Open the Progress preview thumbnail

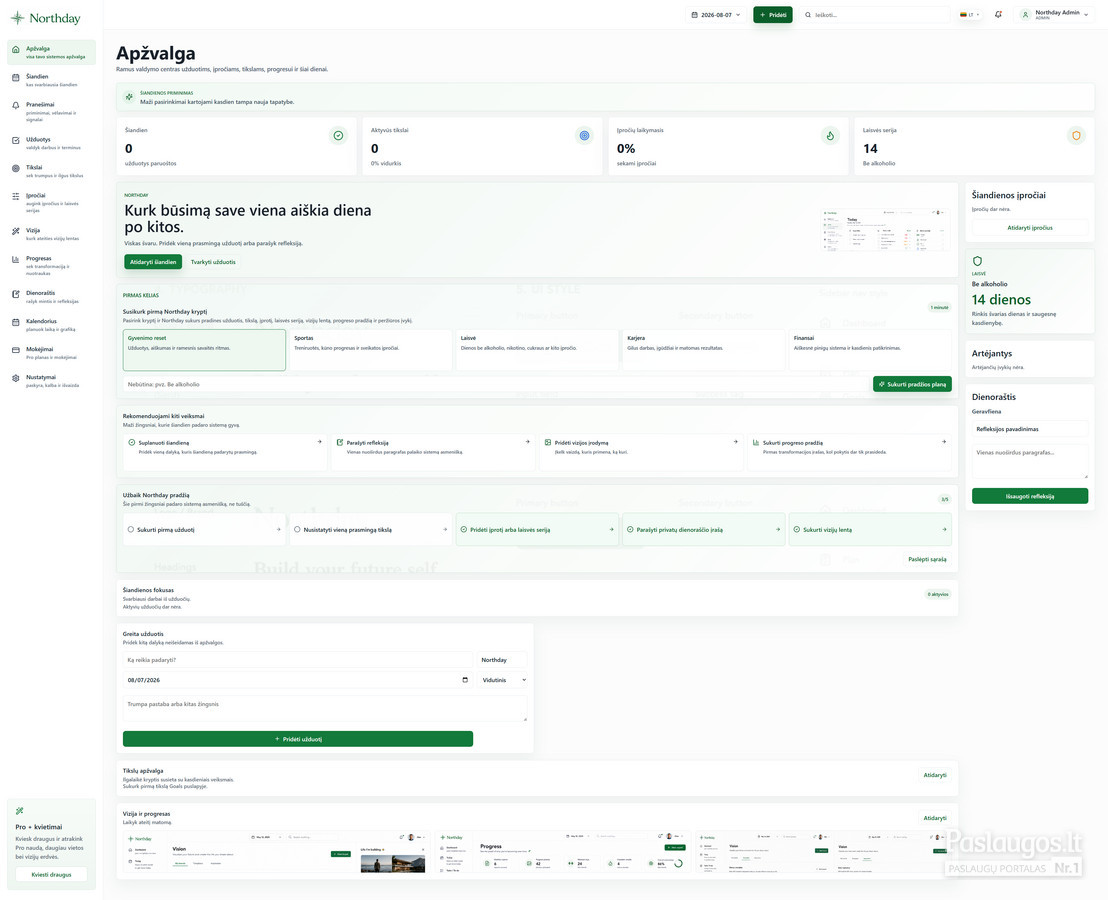(562, 852)
